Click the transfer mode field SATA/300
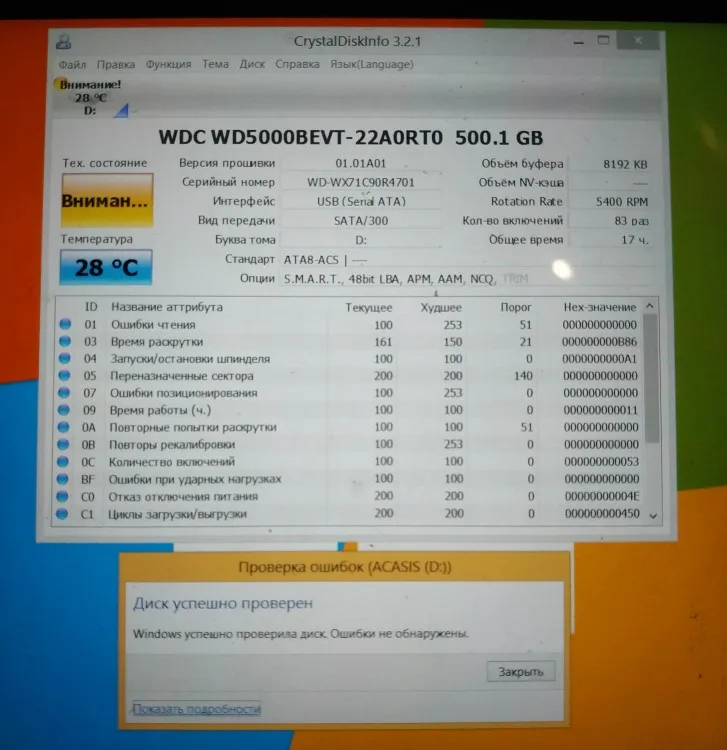 [361, 221]
